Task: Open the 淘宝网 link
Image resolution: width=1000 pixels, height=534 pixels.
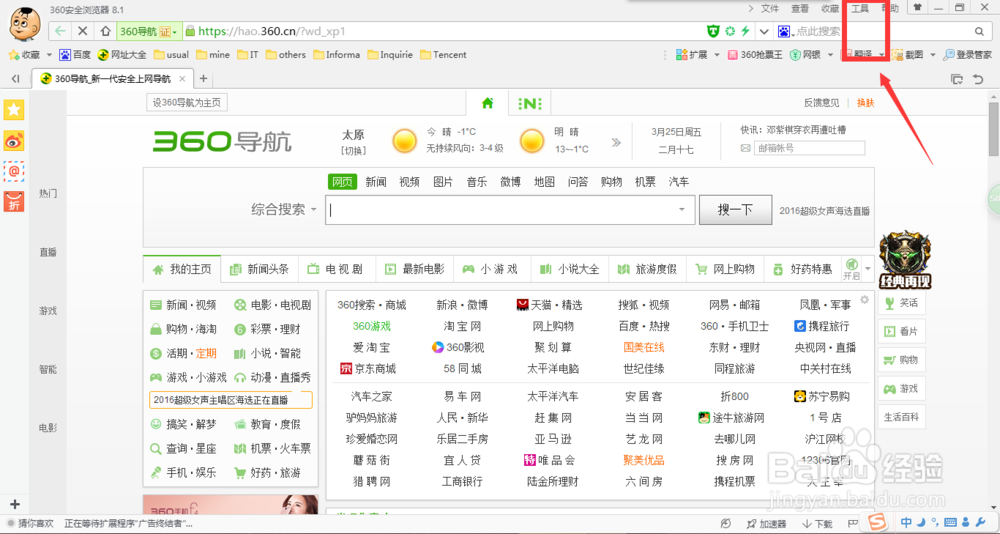Action: tap(462, 326)
